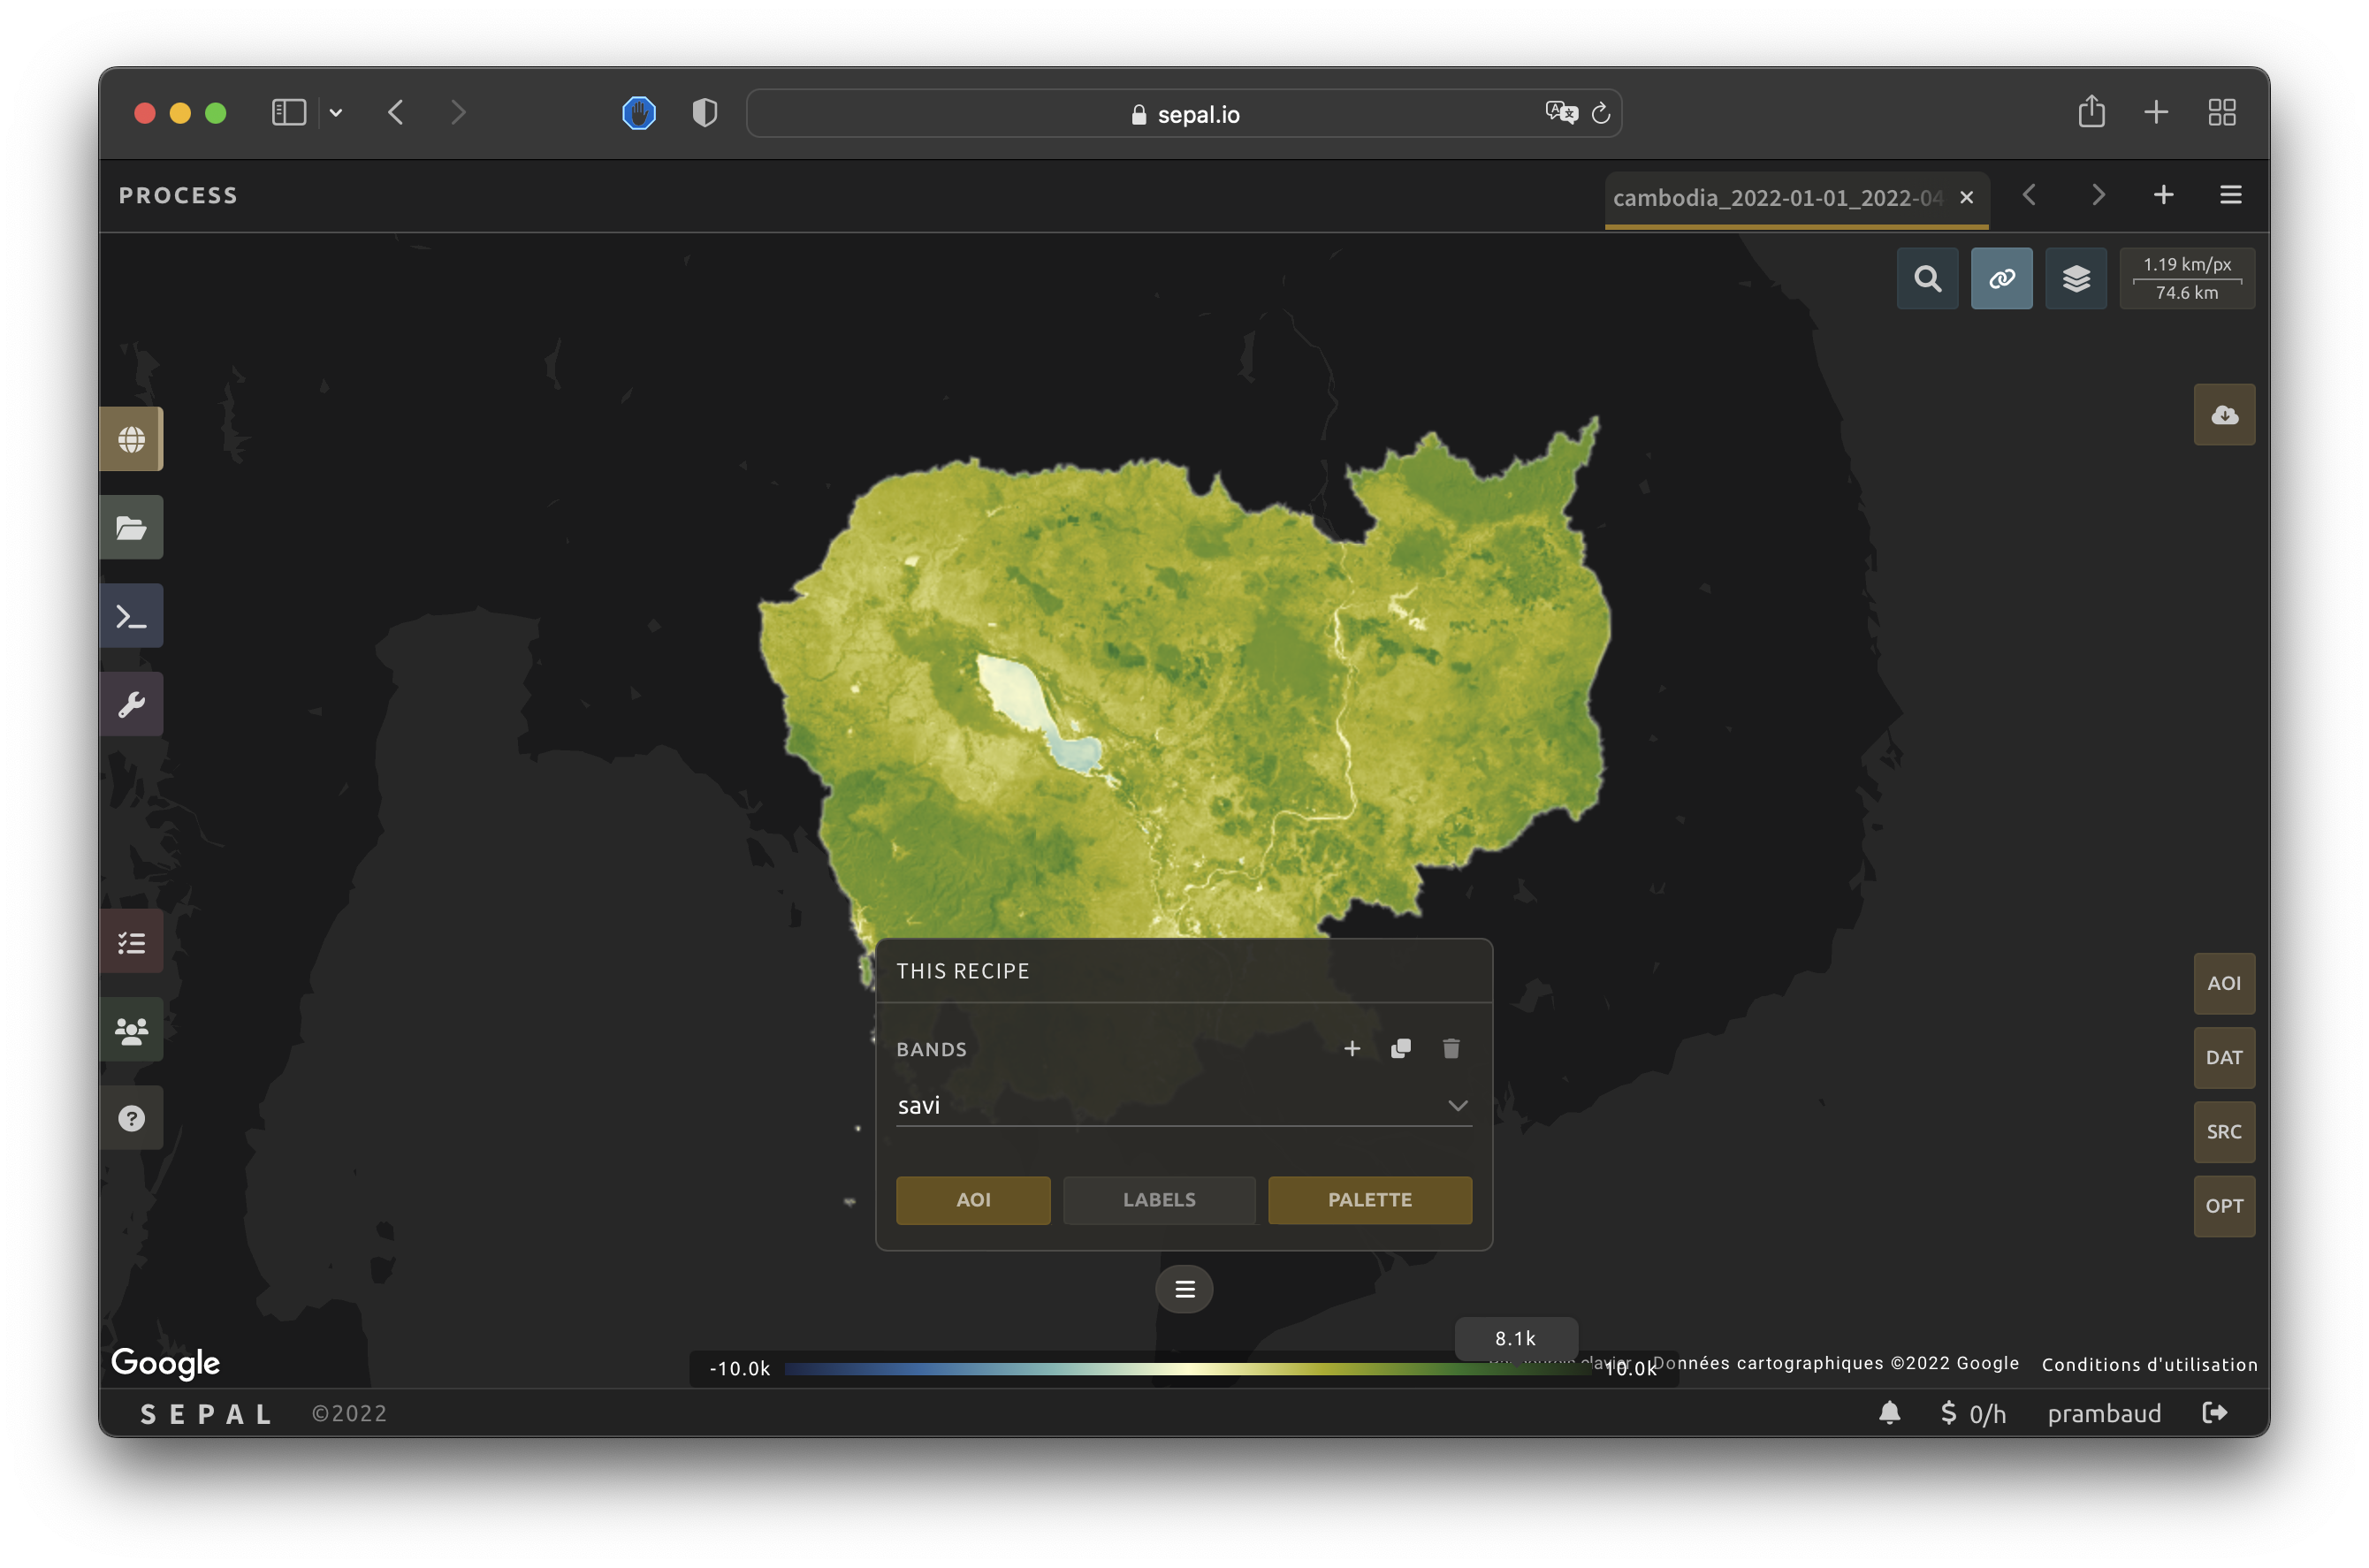Open the Files folder in the sidebar
Image resolution: width=2369 pixels, height=1568 pixels.
(x=131, y=527)
